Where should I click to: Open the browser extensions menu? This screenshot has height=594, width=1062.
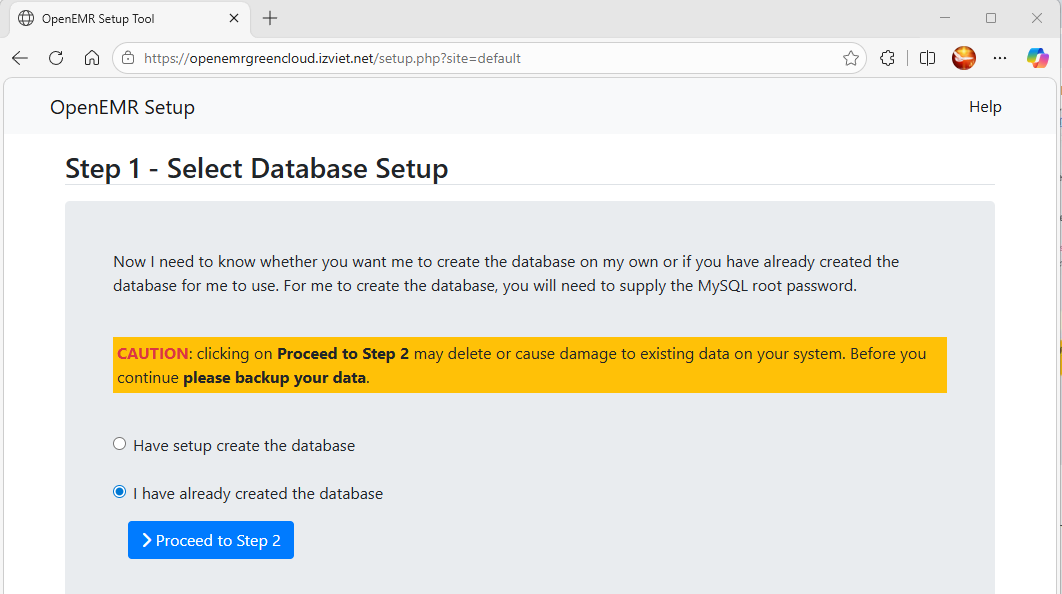pyautogui.click(x=887, y=58)
